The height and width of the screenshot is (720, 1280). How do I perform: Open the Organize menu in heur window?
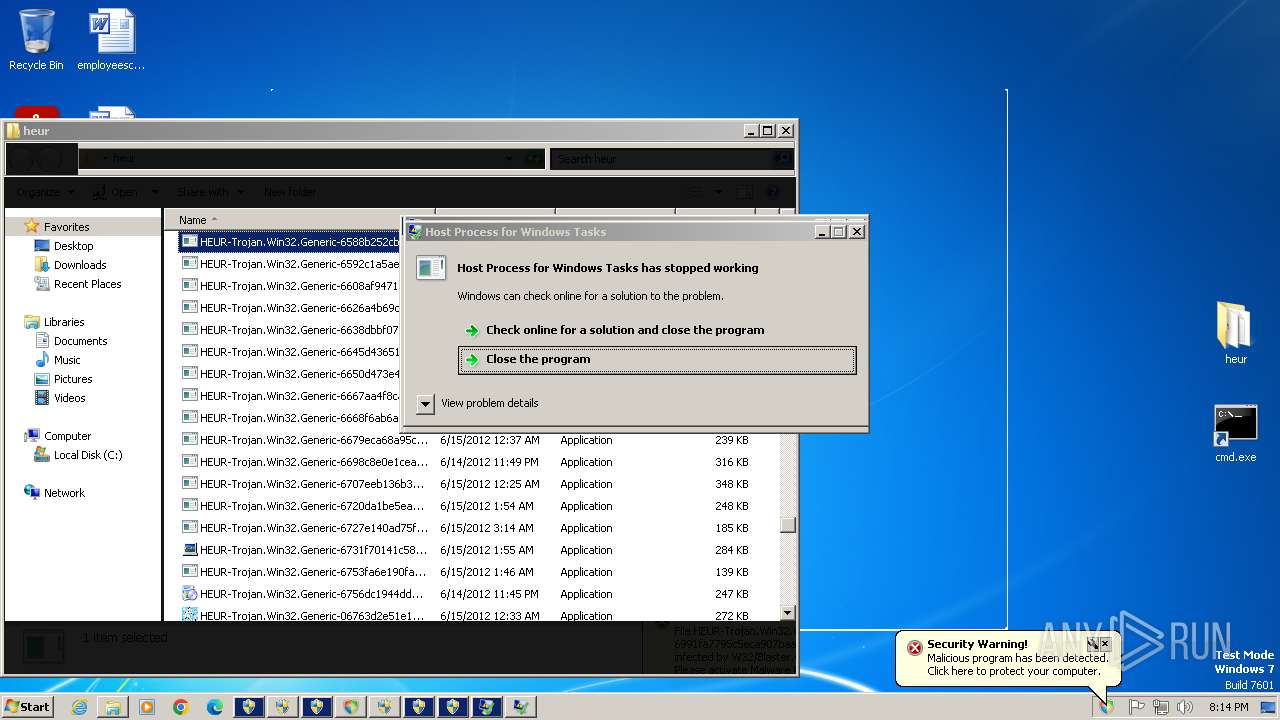[45, 192]
